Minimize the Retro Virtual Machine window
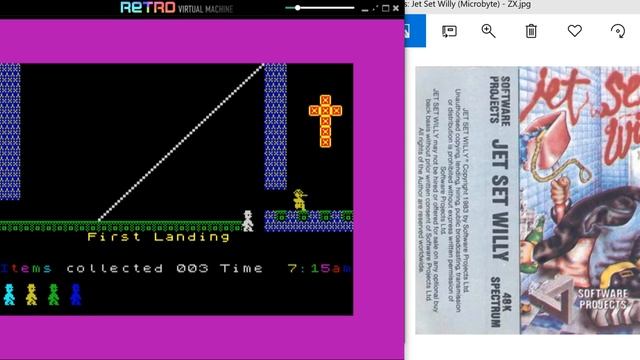640x360 pixels. coord(365,9)
